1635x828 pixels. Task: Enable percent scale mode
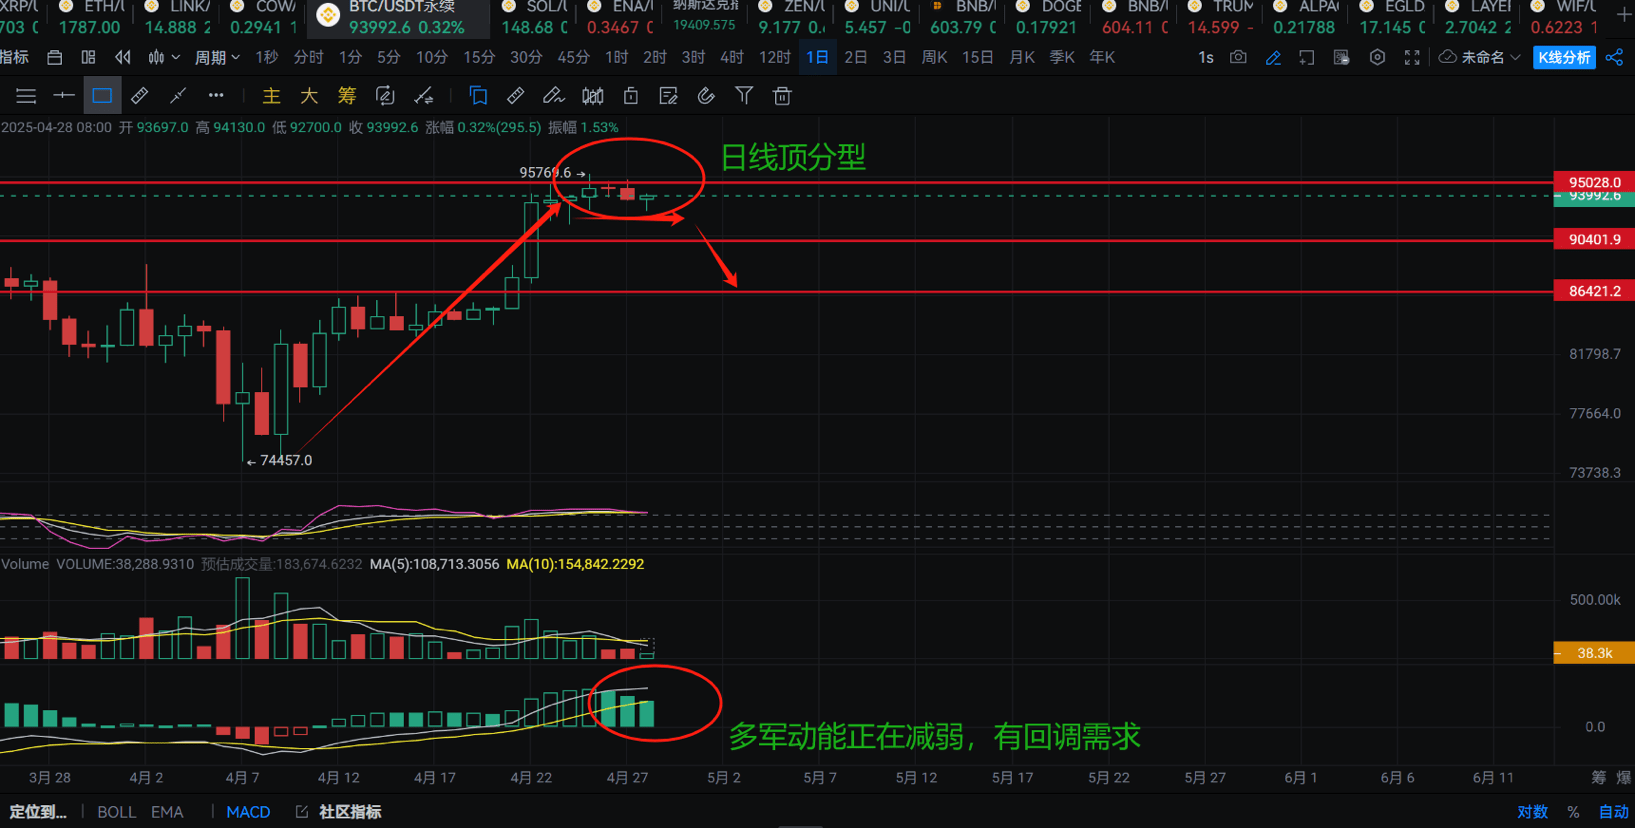click(1573, 812)
